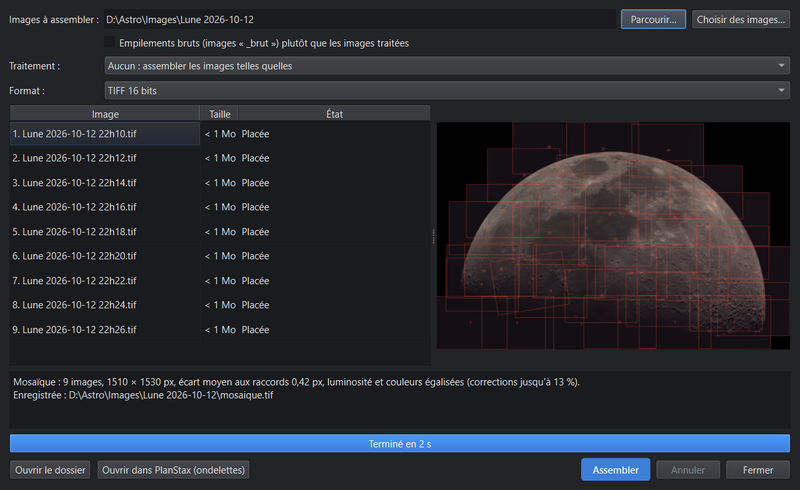Click Ouvrir dans PlanStax (ondelettes) button
The height and width of the screenshot is (490, 800).
(173, 470)
